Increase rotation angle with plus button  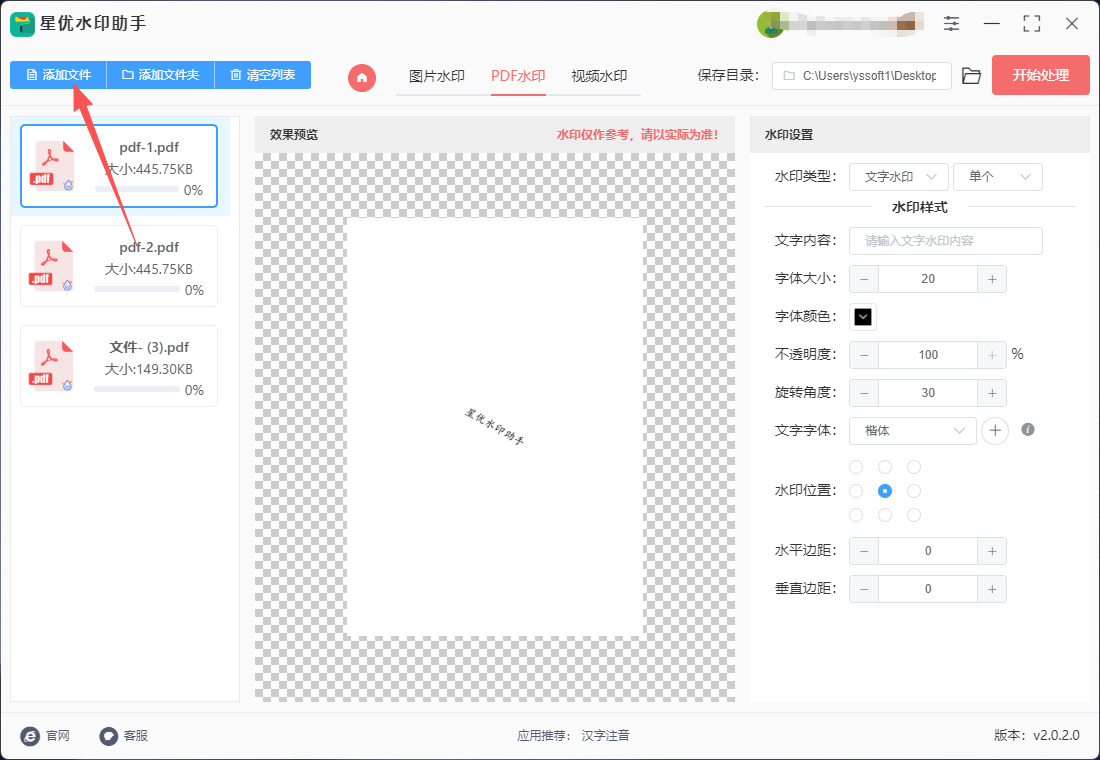992,393
